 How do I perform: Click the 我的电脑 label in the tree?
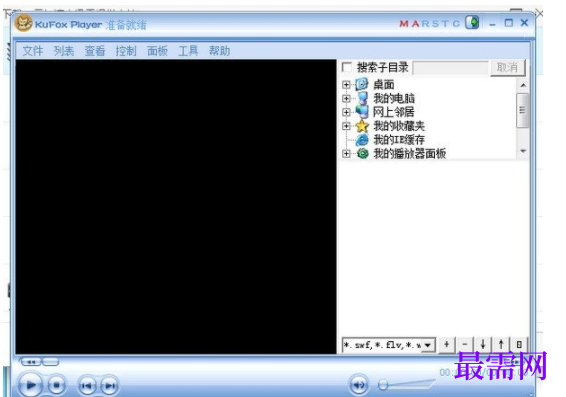coord(394,98)
